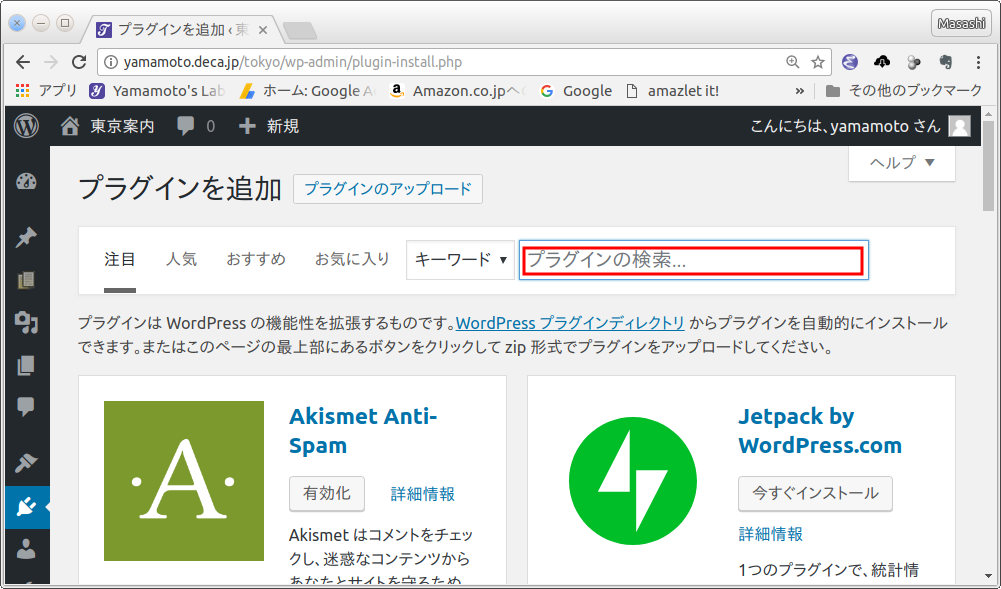Open the Users icon in sidebar

point(26,549)
